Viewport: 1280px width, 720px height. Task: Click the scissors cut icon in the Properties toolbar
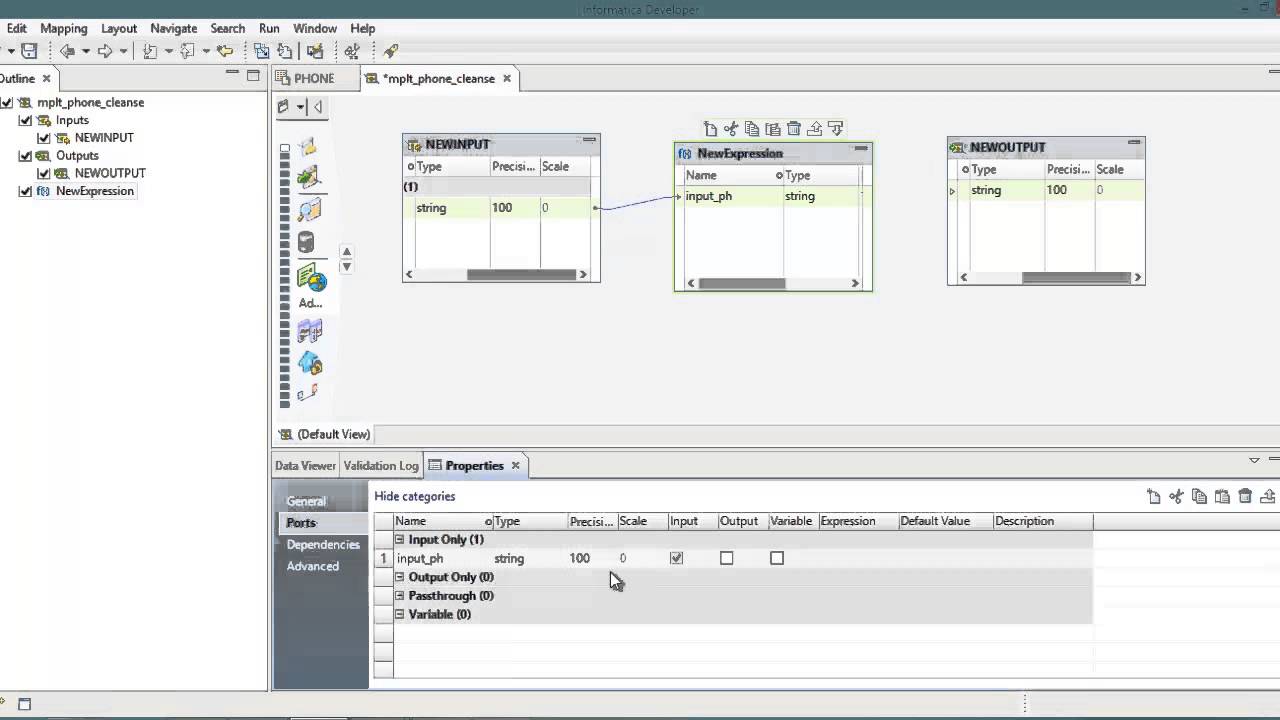pyautogui.click(x=1176, y=496)
